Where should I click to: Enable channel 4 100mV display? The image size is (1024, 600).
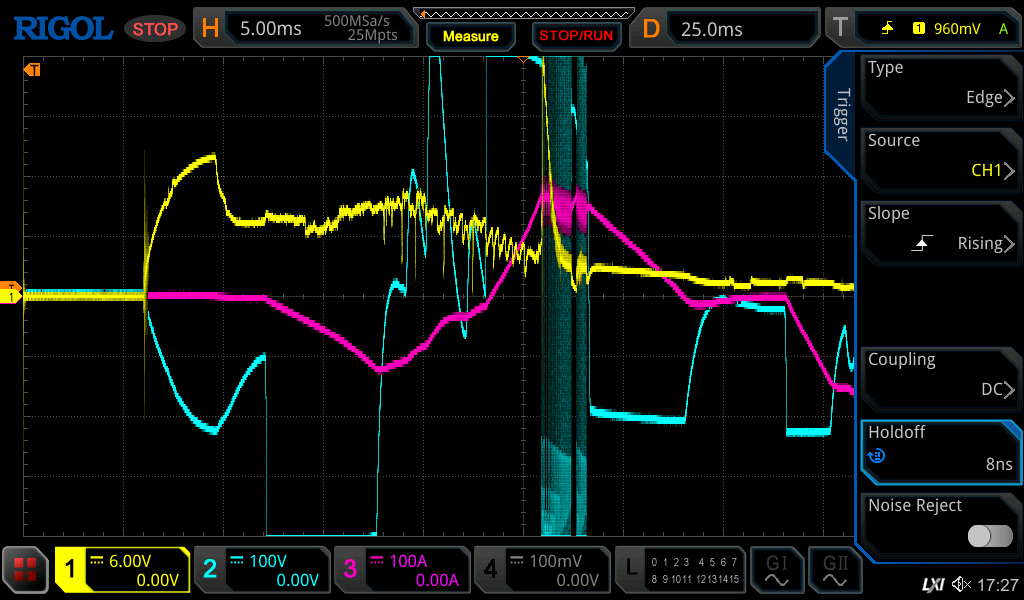(541, 570)
